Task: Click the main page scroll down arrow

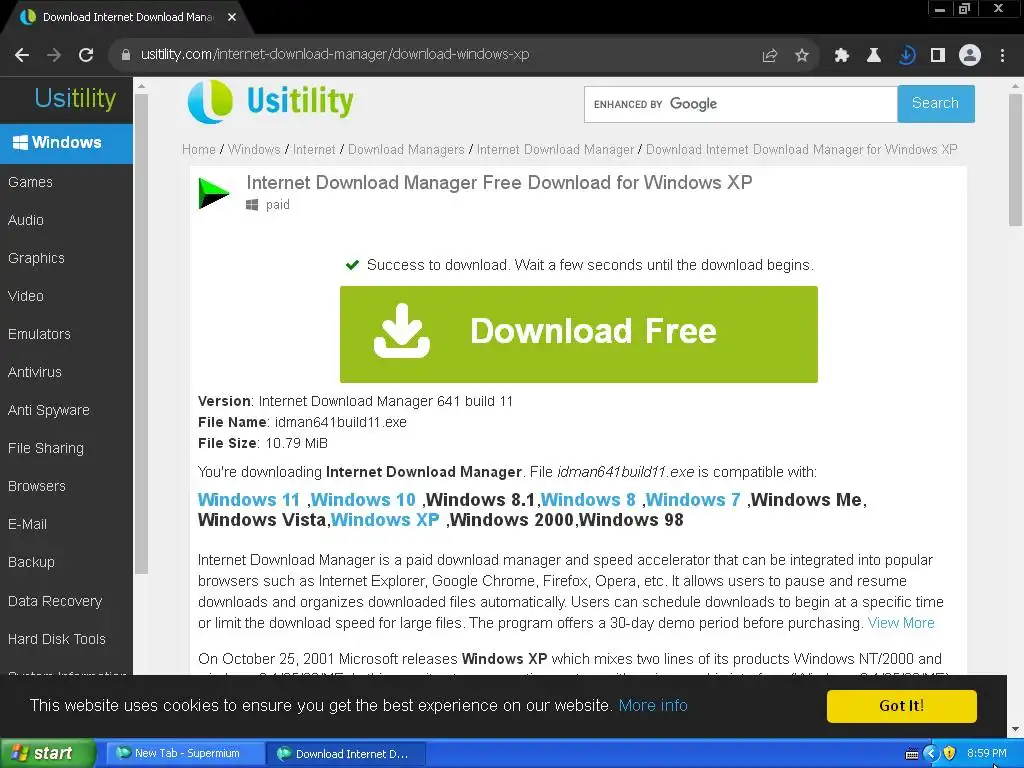Action: [1015, 729]
